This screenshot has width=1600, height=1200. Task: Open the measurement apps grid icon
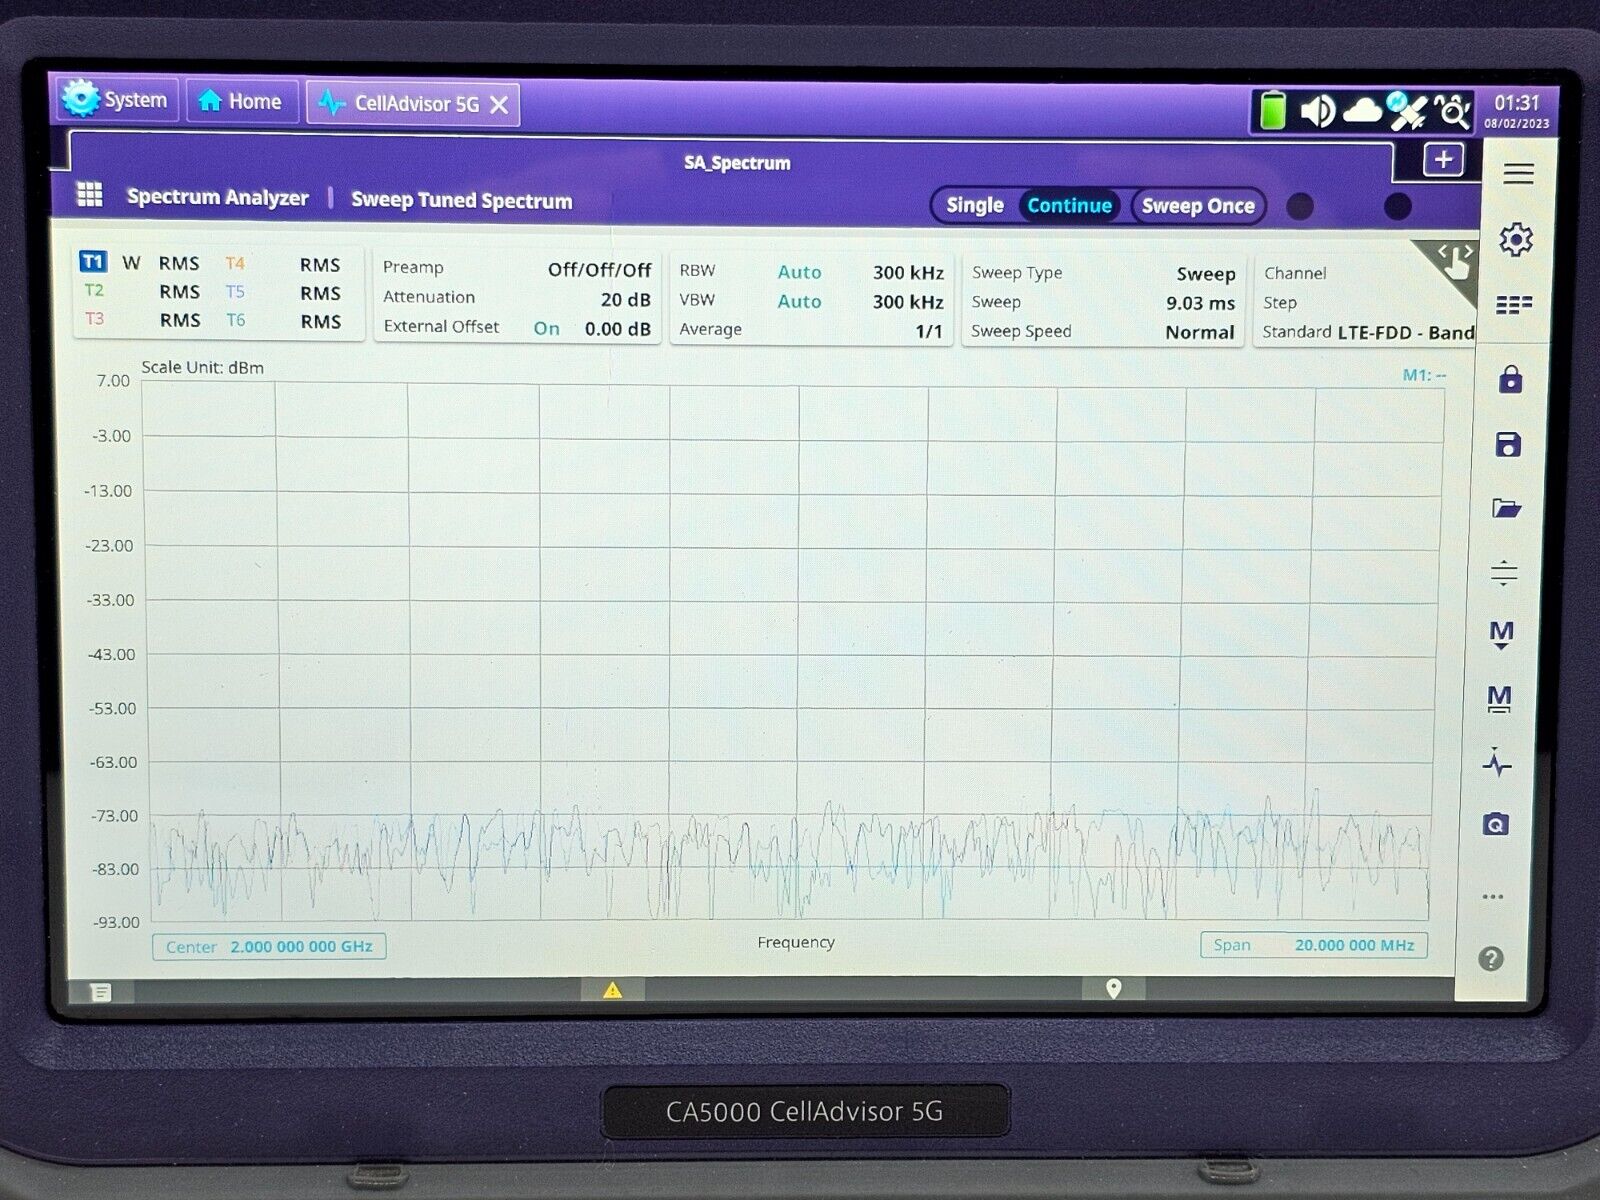[90, 195]
